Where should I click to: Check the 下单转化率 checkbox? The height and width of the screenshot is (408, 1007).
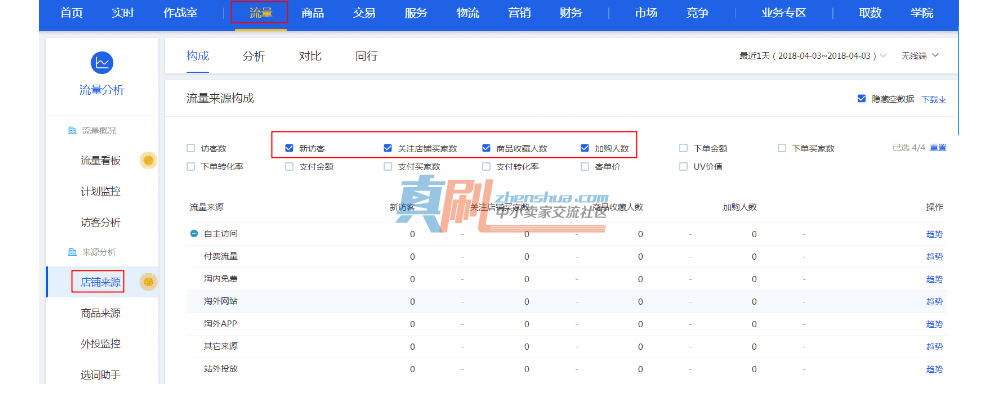point(191,166)
